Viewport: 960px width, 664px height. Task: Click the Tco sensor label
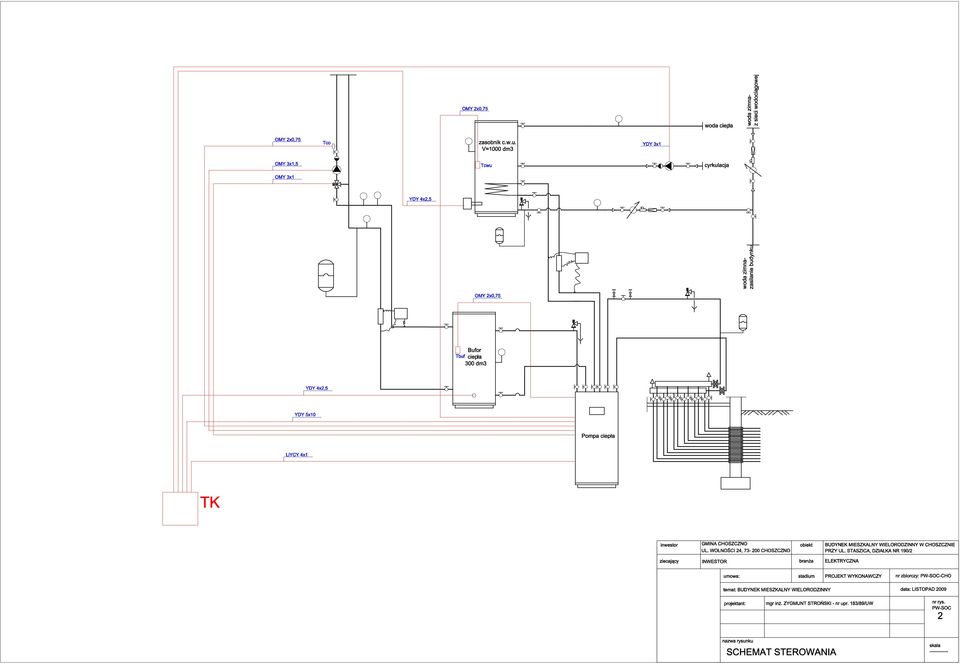327,144
